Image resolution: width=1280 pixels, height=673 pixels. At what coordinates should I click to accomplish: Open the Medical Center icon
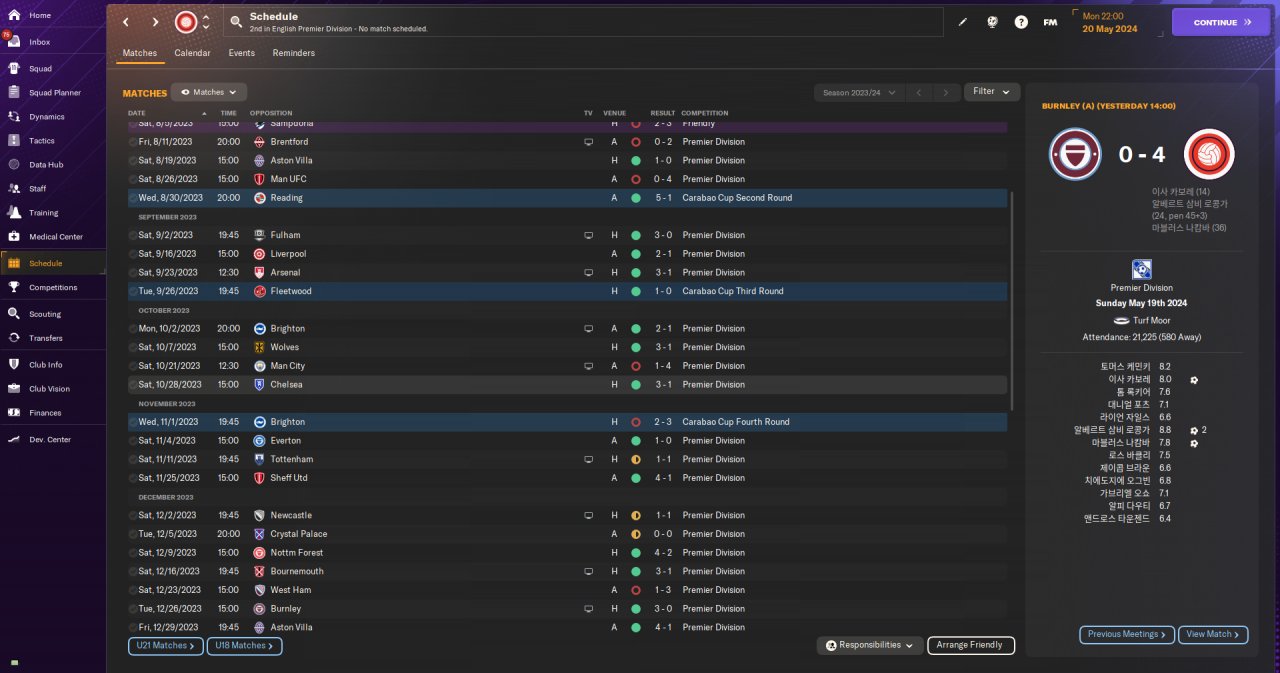tap(14, 236)
